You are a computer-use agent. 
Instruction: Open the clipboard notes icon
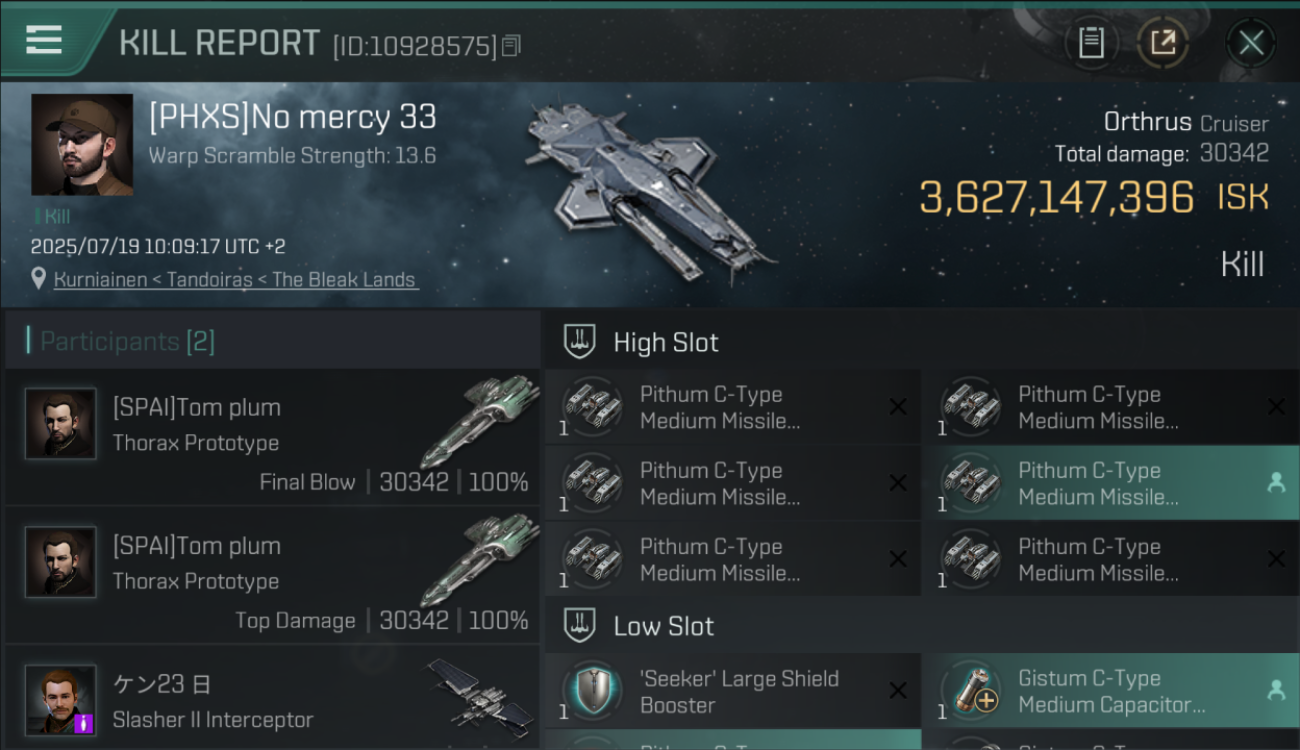point(1091,42)
